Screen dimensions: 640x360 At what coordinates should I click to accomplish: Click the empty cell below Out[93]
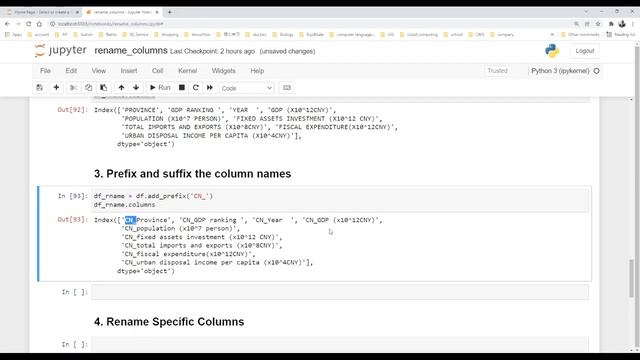pyautogui.click(x=340, y=292)
